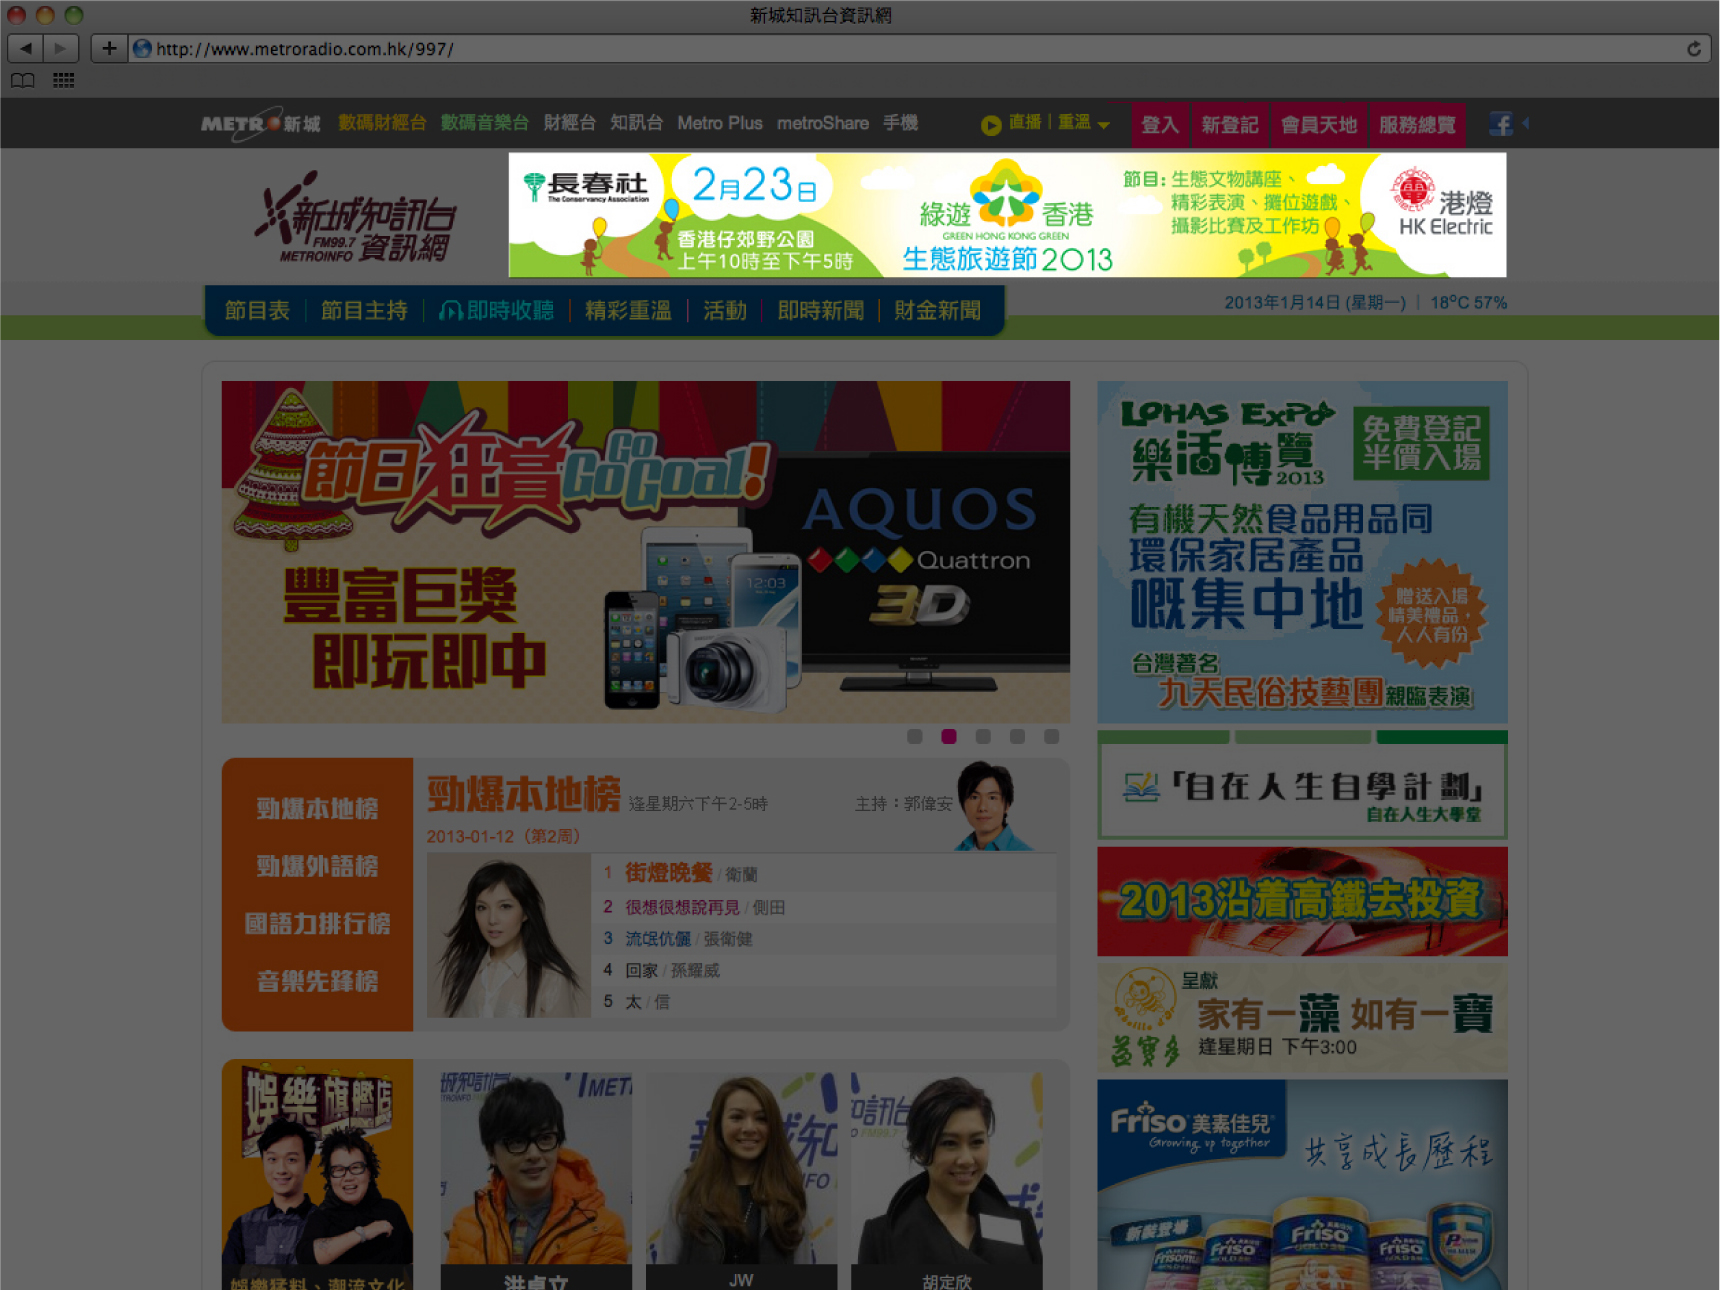Viewport: 1720px width, 1290px height.
Task: Open the 服務總覽 services button
Action: click(x=1417, y=125)
